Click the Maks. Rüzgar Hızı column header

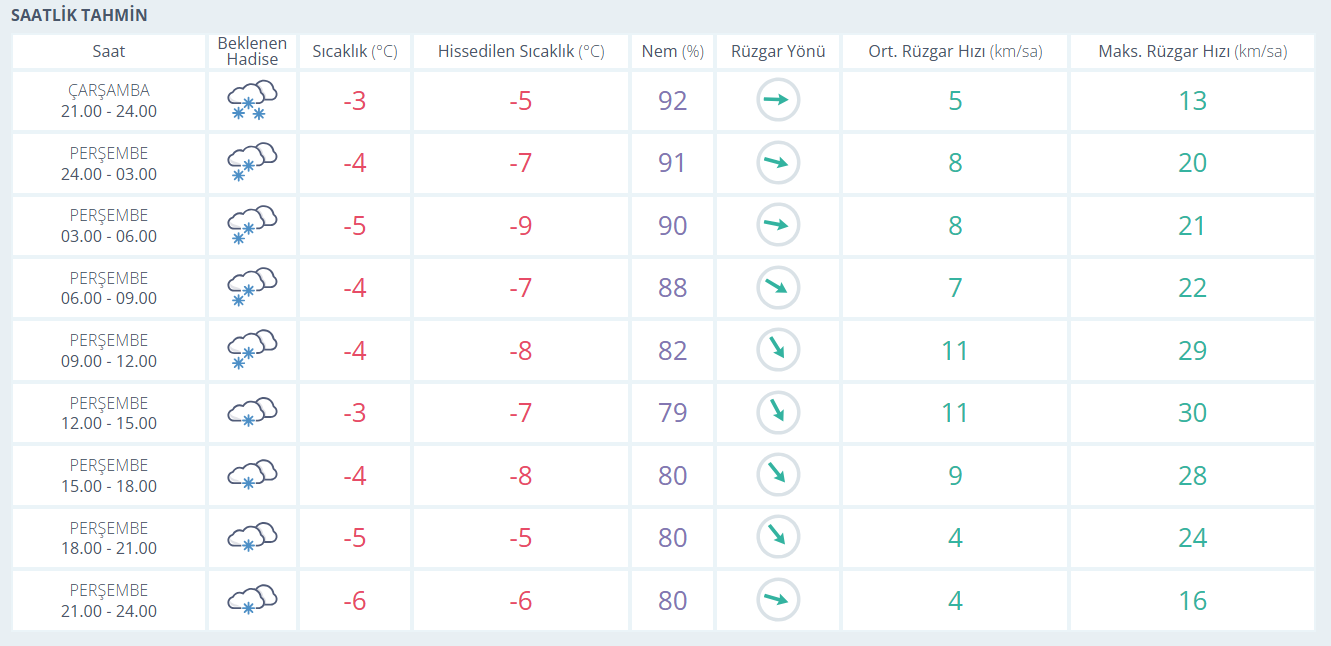click(x=1192, y=51)
